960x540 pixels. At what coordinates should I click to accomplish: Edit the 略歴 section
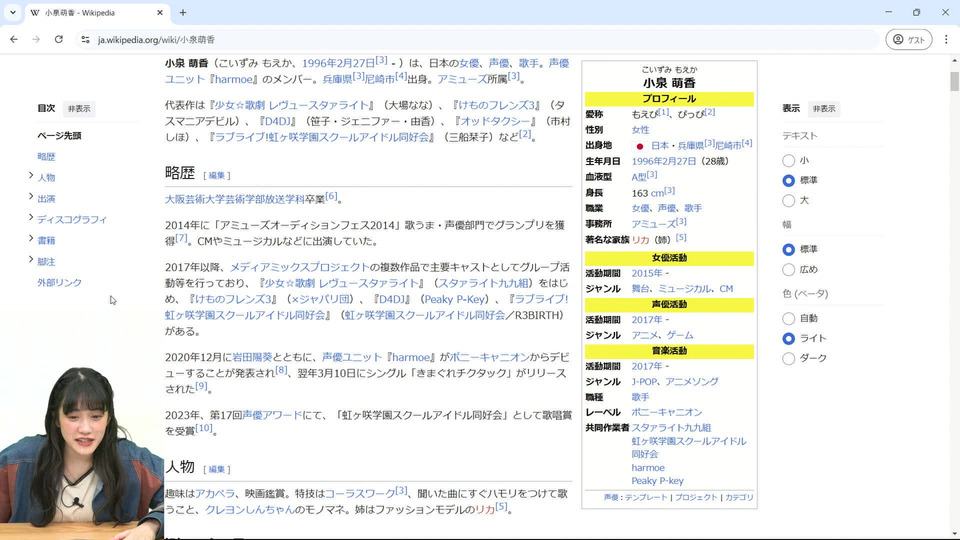point(217,175)
